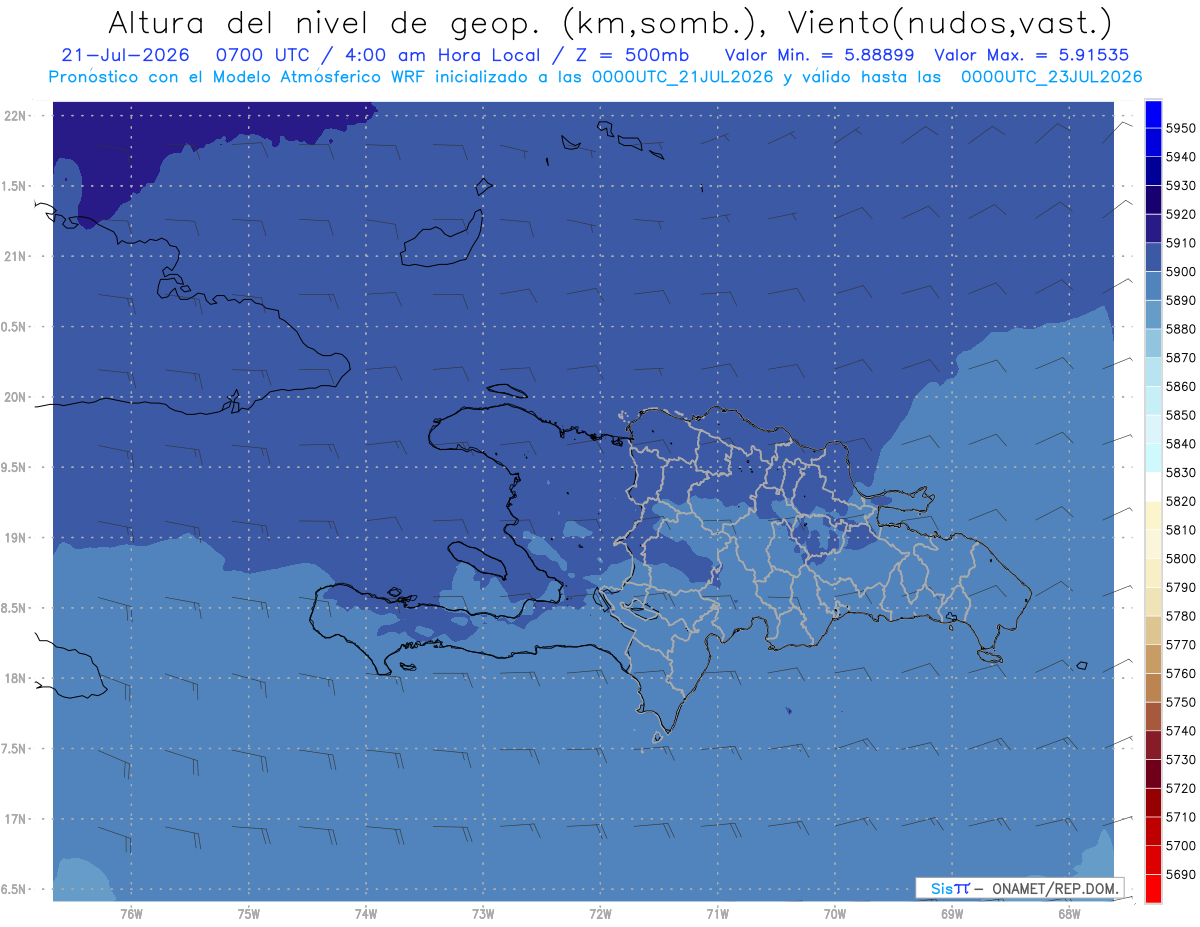
Task: Click the bright red swatch below 5690
Action: (1152, 888)
